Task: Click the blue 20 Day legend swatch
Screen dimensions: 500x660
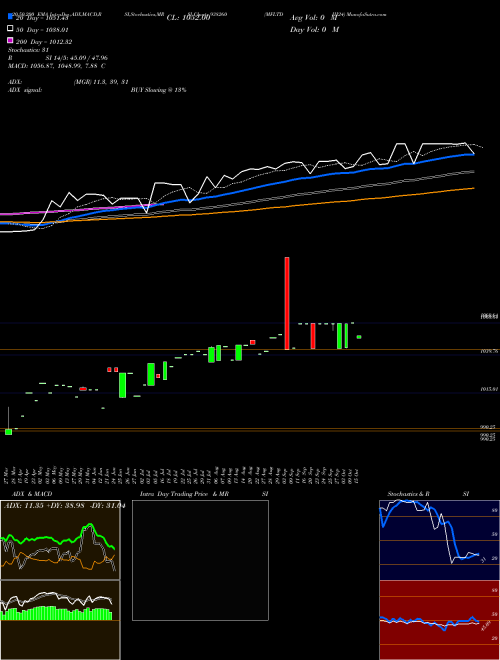Action: [10, 17]
